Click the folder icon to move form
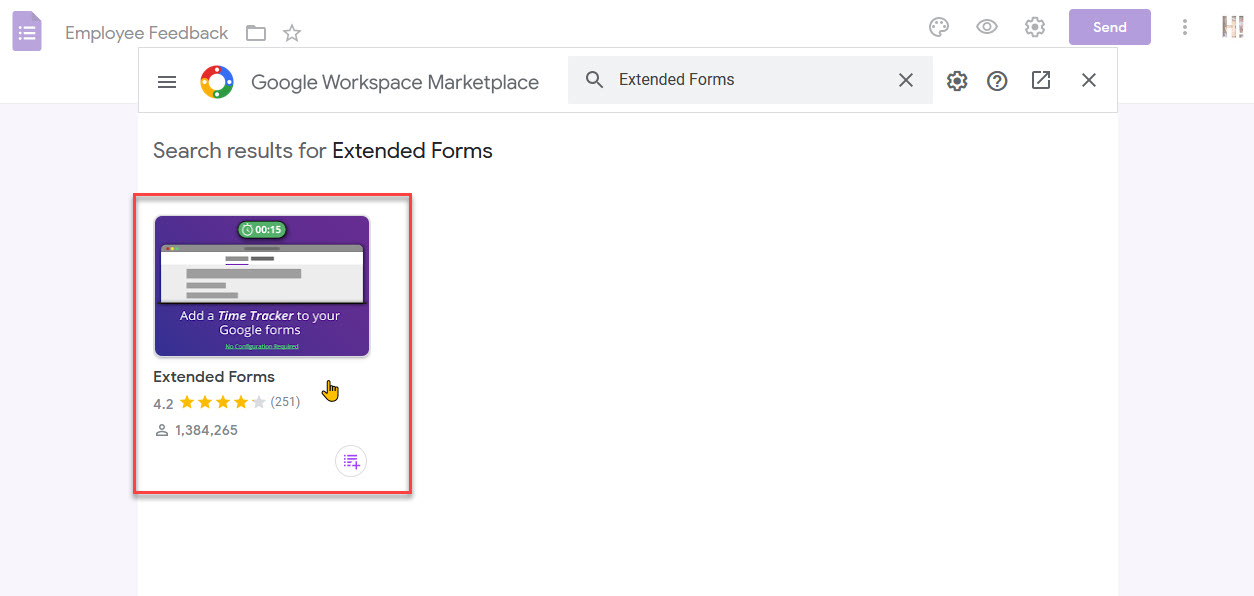Screen dimensions: 1254x596 click(x=256, y=32)
